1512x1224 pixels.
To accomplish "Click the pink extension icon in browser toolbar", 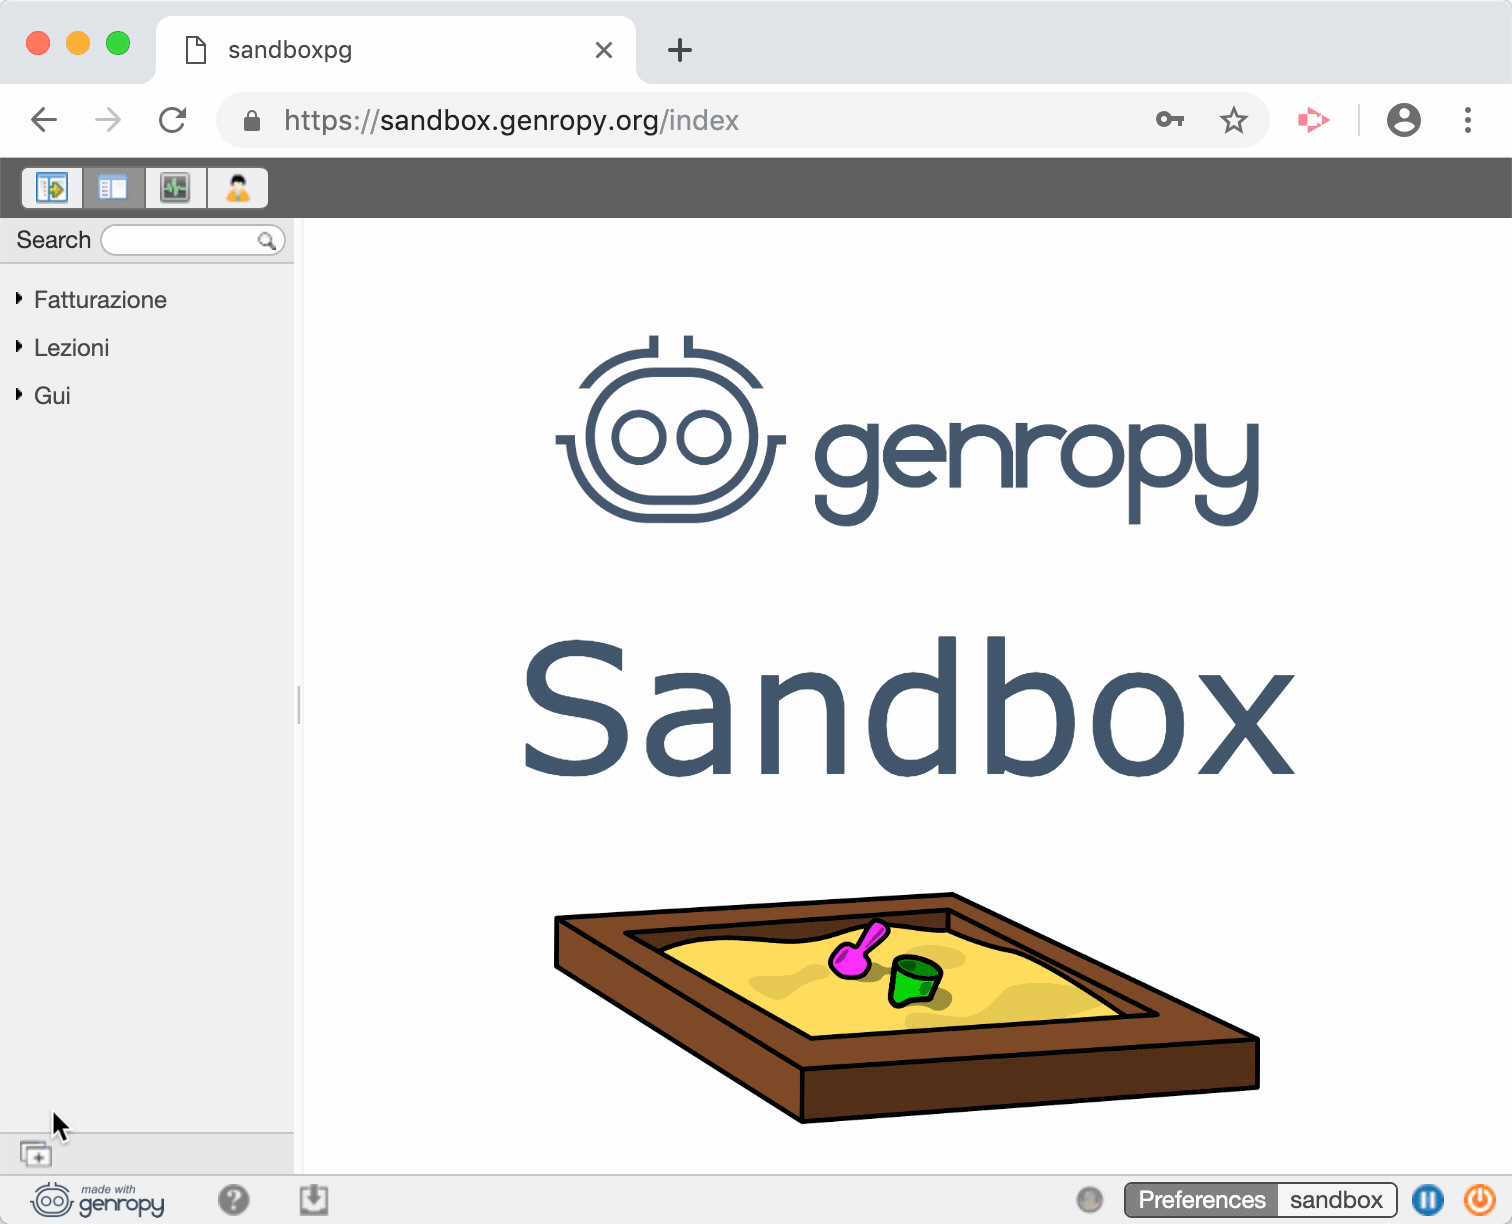I will 1313,120.
